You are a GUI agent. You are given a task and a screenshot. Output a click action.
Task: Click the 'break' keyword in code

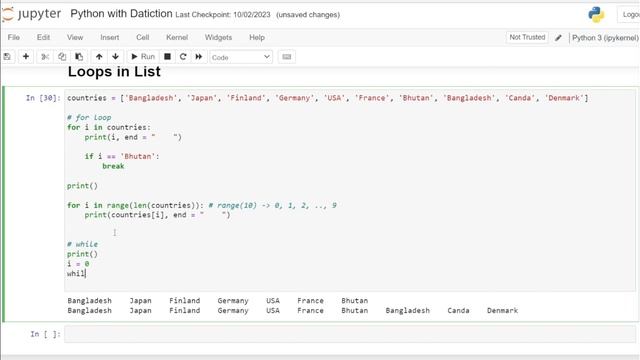pyautogui.click(x=113, y=166)
